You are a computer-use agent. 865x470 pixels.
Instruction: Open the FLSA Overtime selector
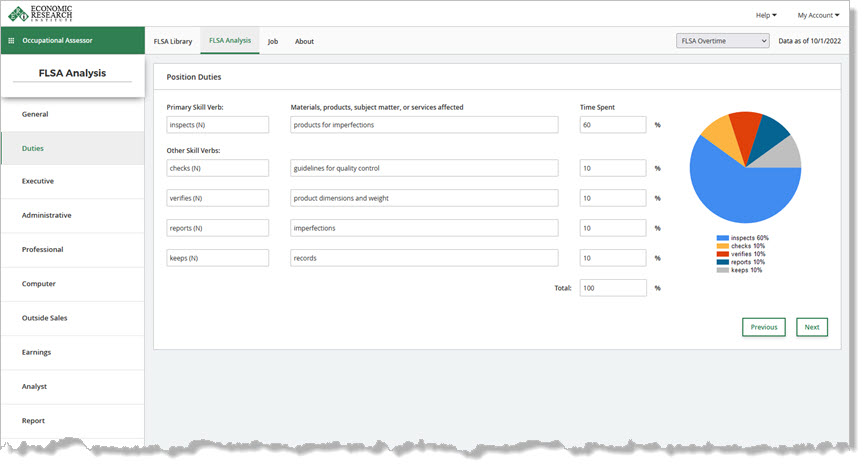pyautogui.click(x=723, y=41)
